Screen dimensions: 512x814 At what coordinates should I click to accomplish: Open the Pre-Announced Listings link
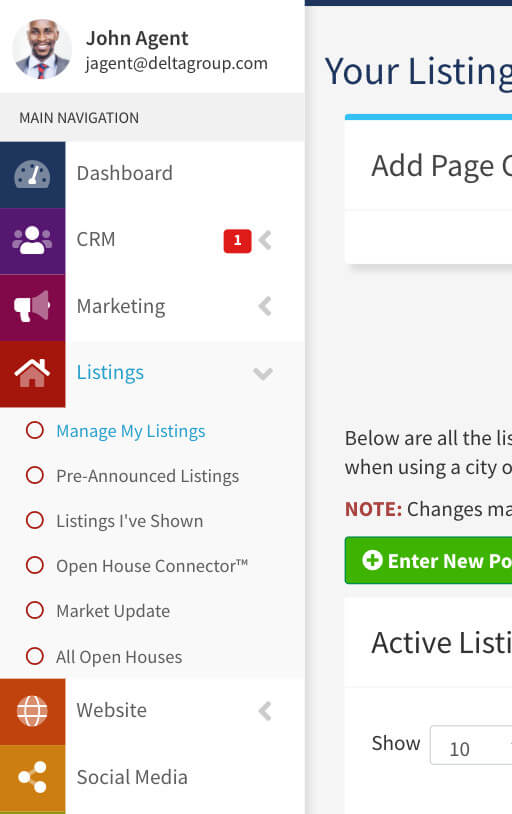pyautogui.click(x=147, y=476)
